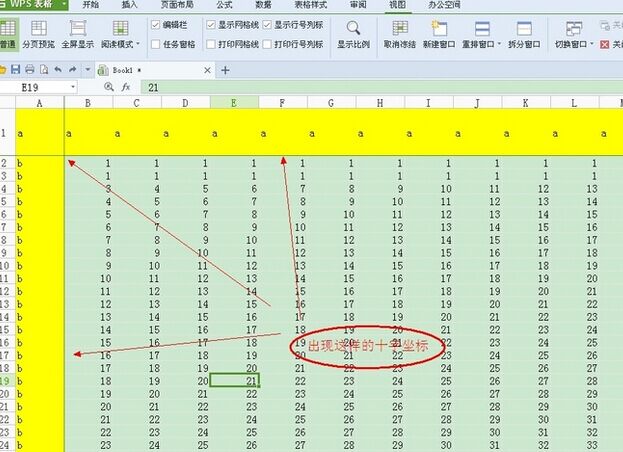Click the name box showing E19

[x=35, y=87]
